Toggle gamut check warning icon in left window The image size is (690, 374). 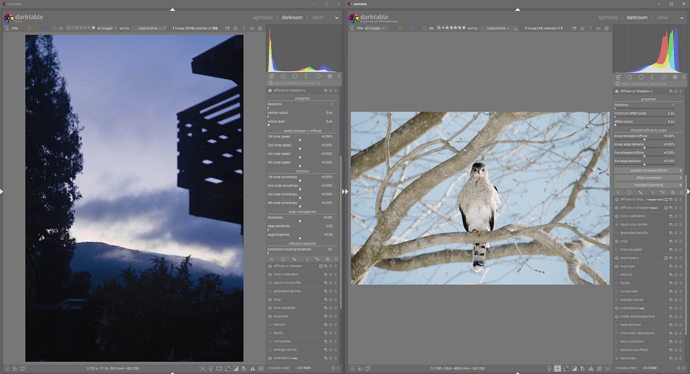[253, 368]
